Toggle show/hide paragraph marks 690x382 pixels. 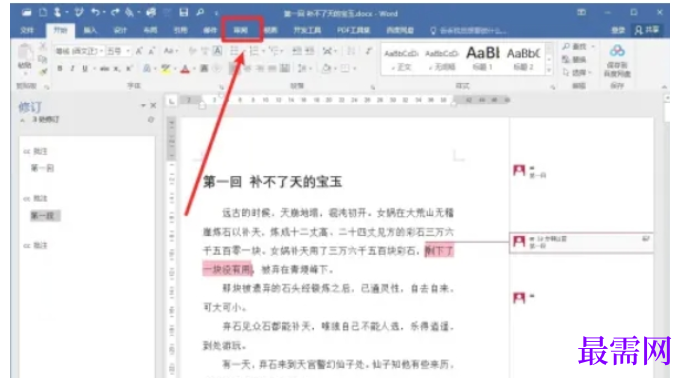(369, 51)
